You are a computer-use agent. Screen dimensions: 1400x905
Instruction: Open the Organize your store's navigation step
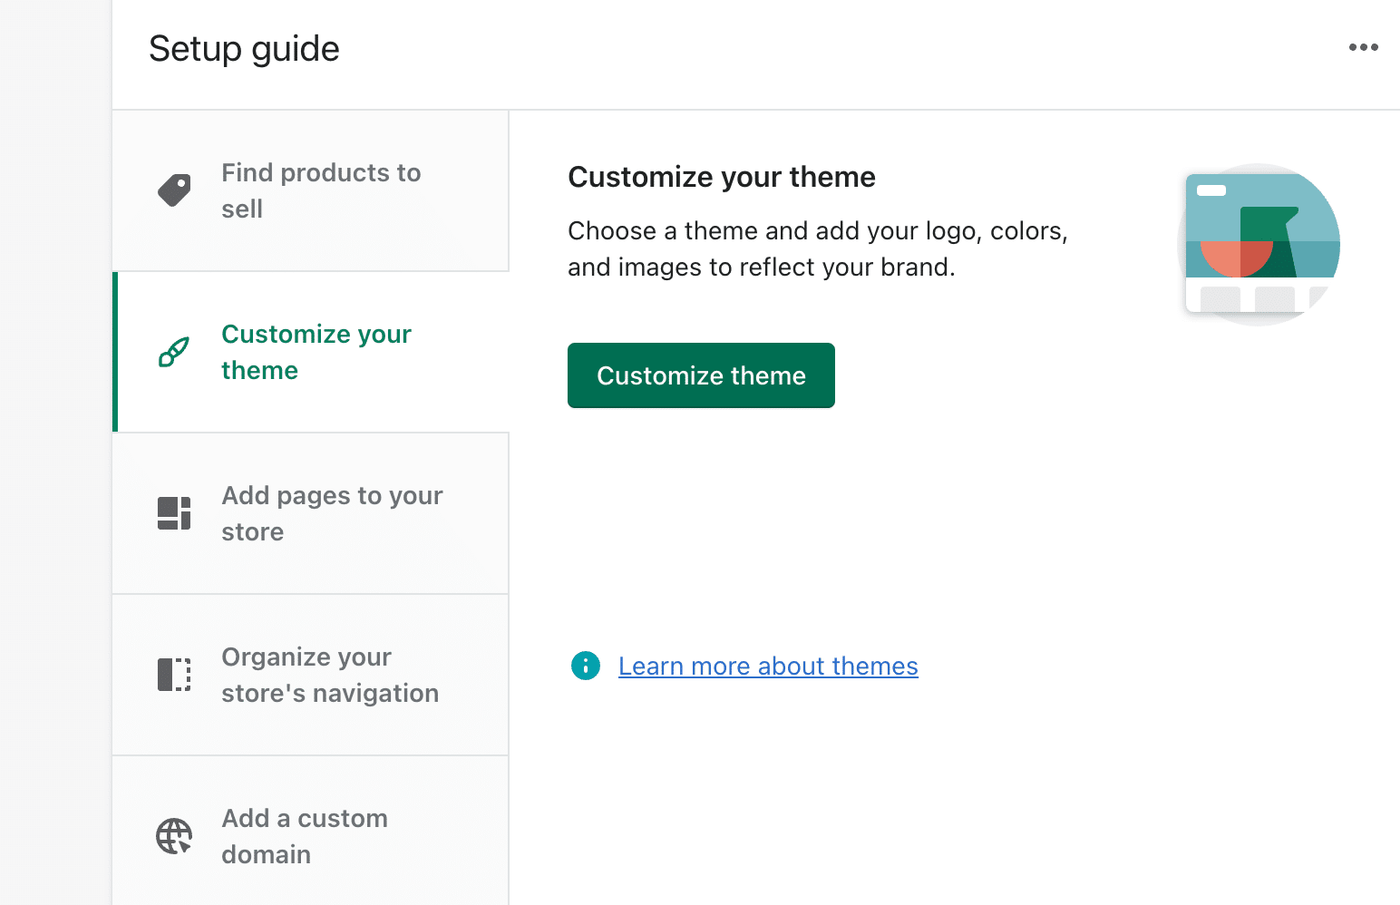click(311, 675)
